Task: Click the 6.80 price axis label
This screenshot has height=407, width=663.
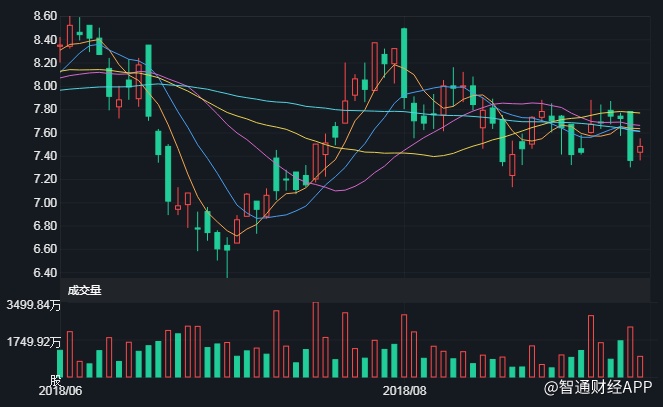Action: point(17,226)
